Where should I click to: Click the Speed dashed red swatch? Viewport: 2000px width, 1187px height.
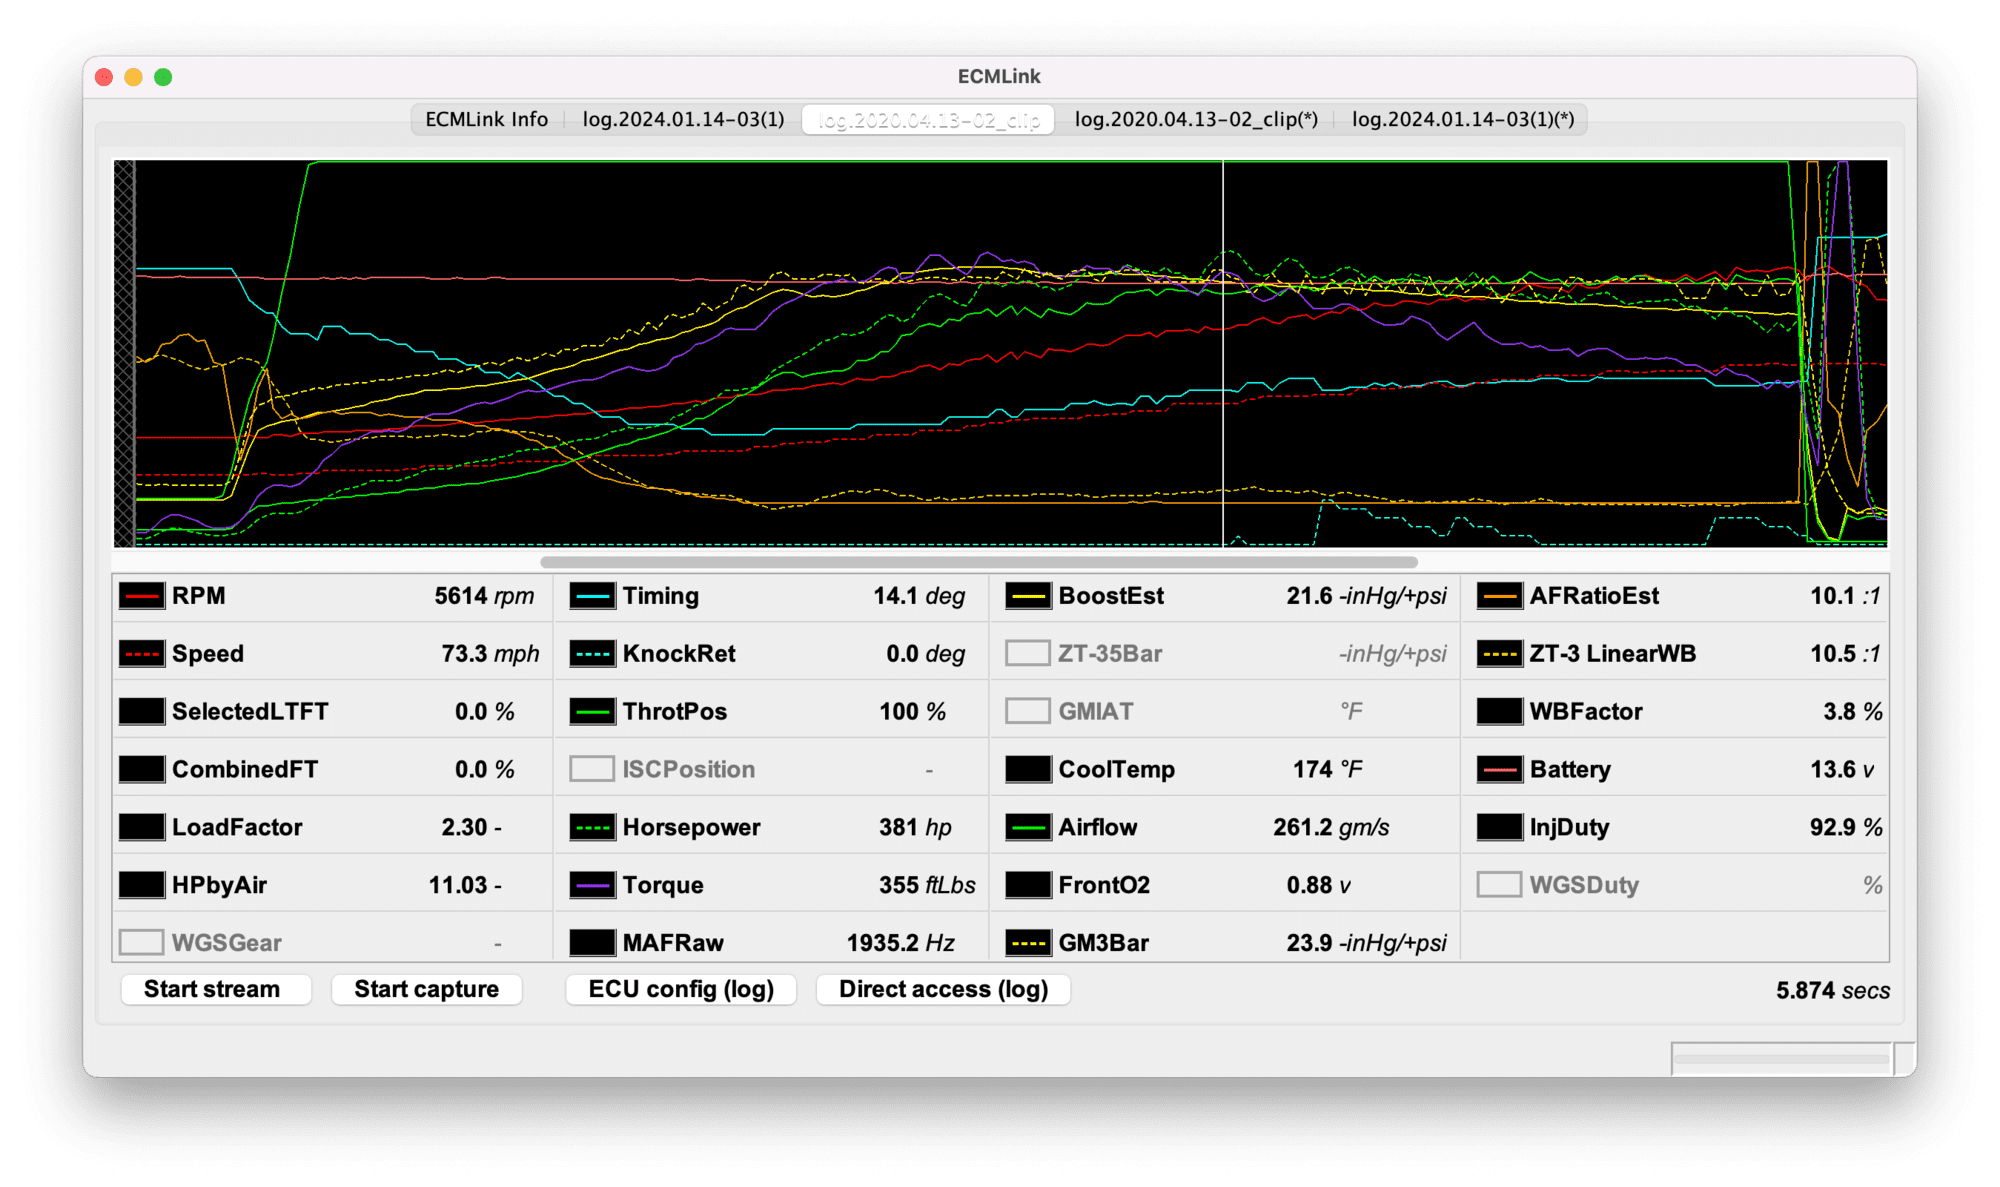(x=141, y=654)
